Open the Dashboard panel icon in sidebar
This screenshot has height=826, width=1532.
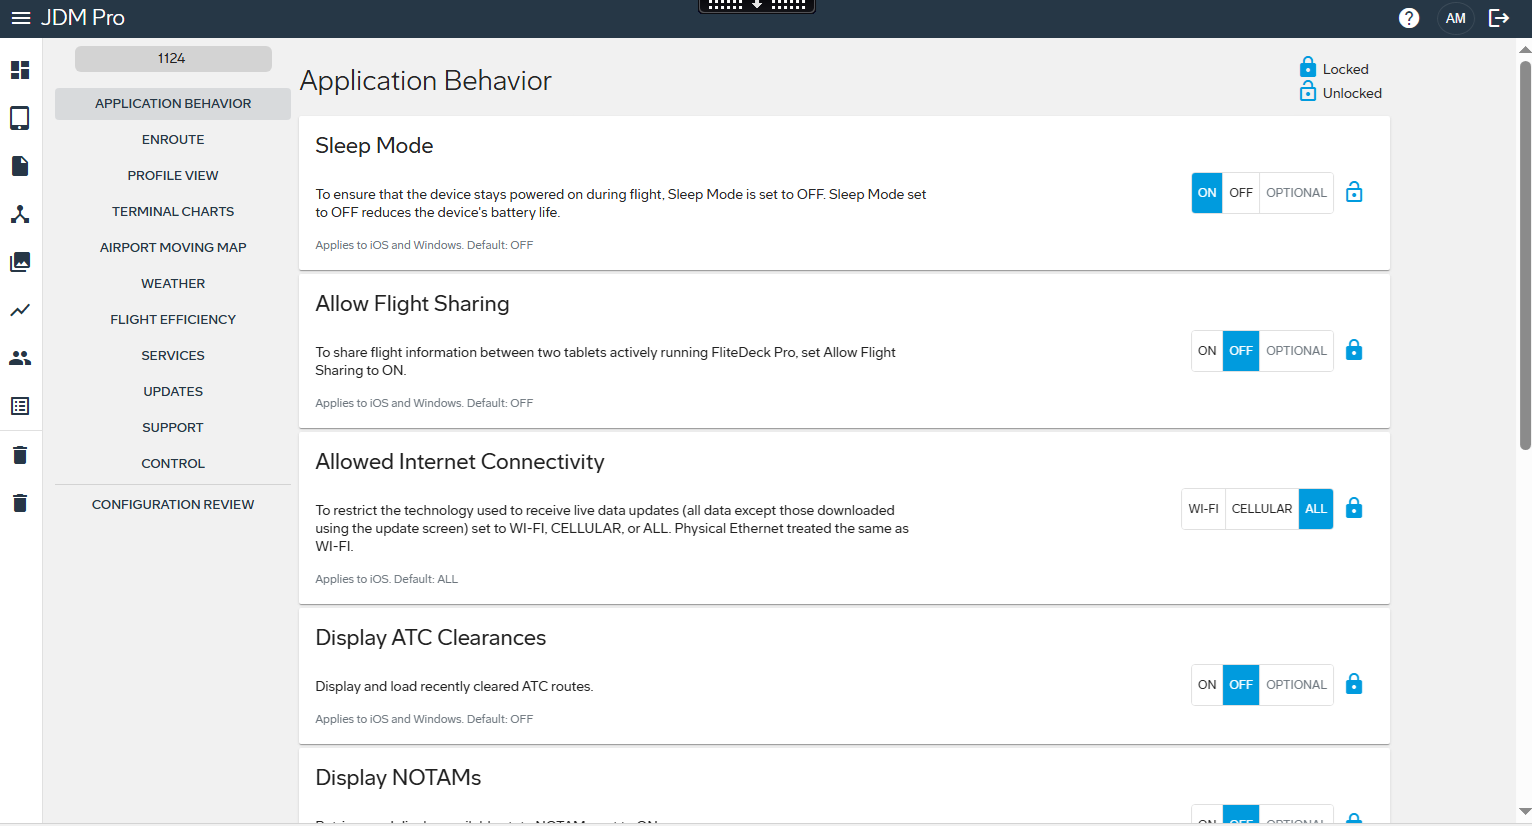[x=20, y=70]
